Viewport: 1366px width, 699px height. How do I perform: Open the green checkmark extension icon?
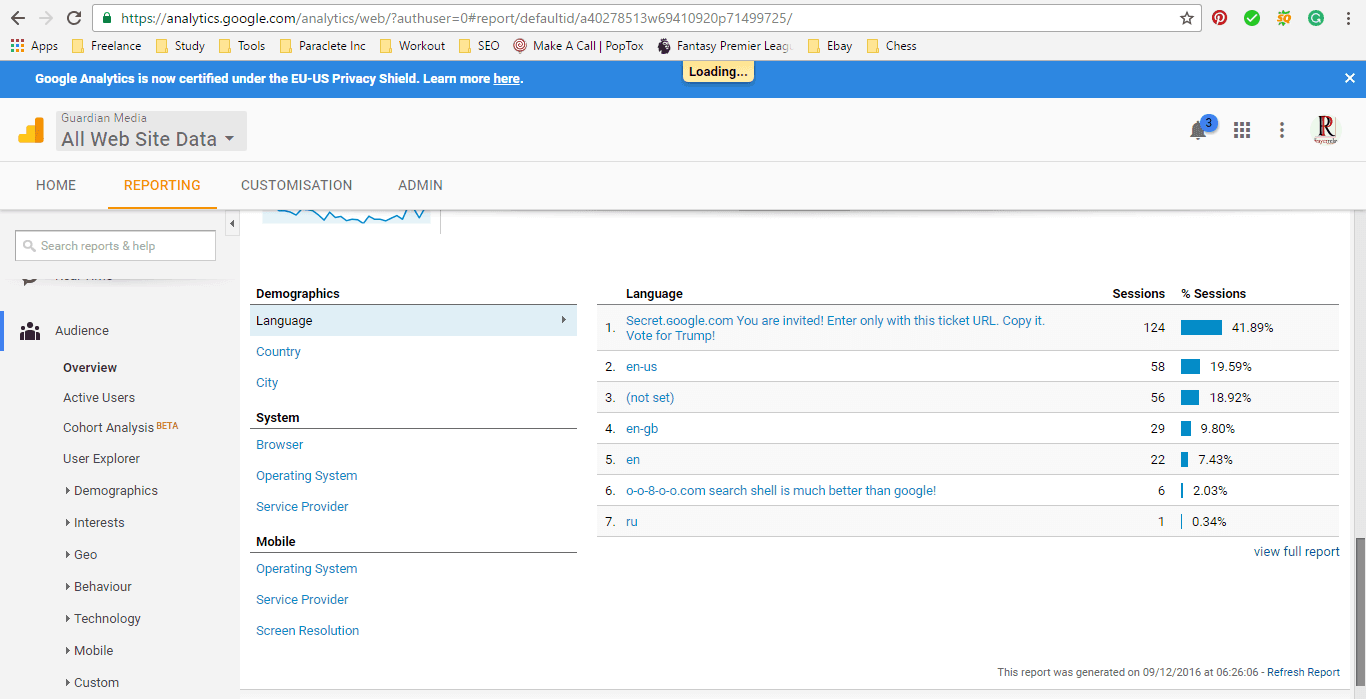coord(1252,18)
